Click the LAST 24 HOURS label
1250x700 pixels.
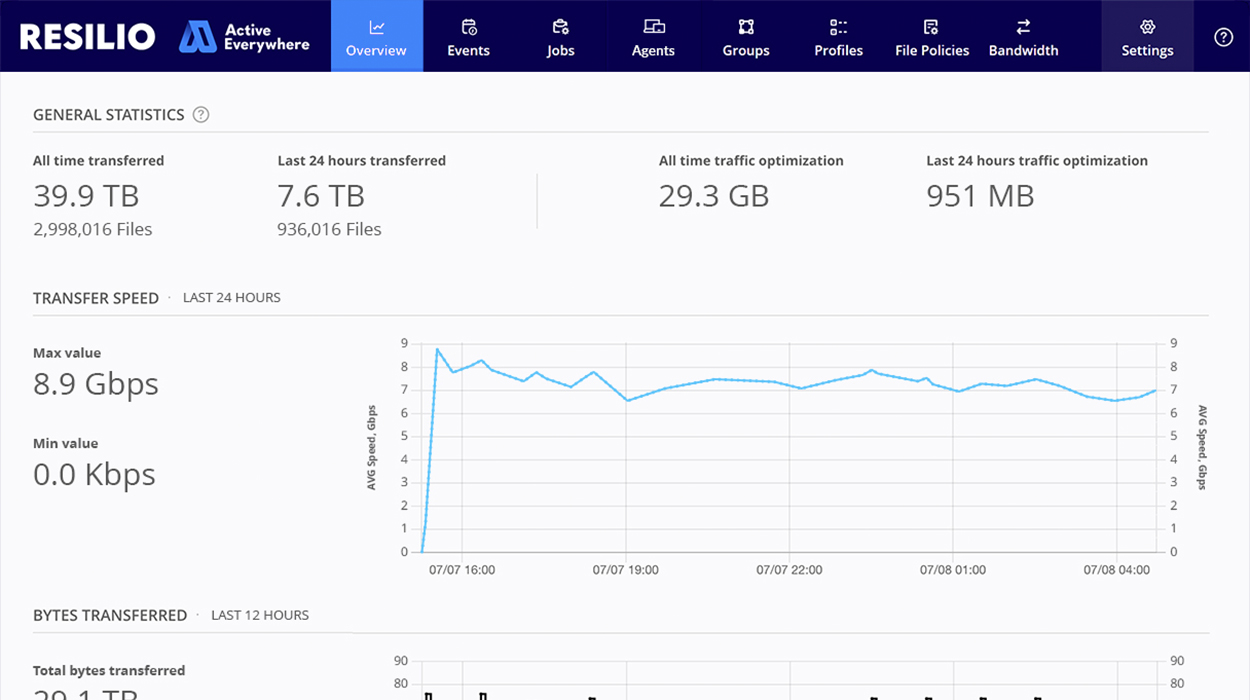pos(231,297)
